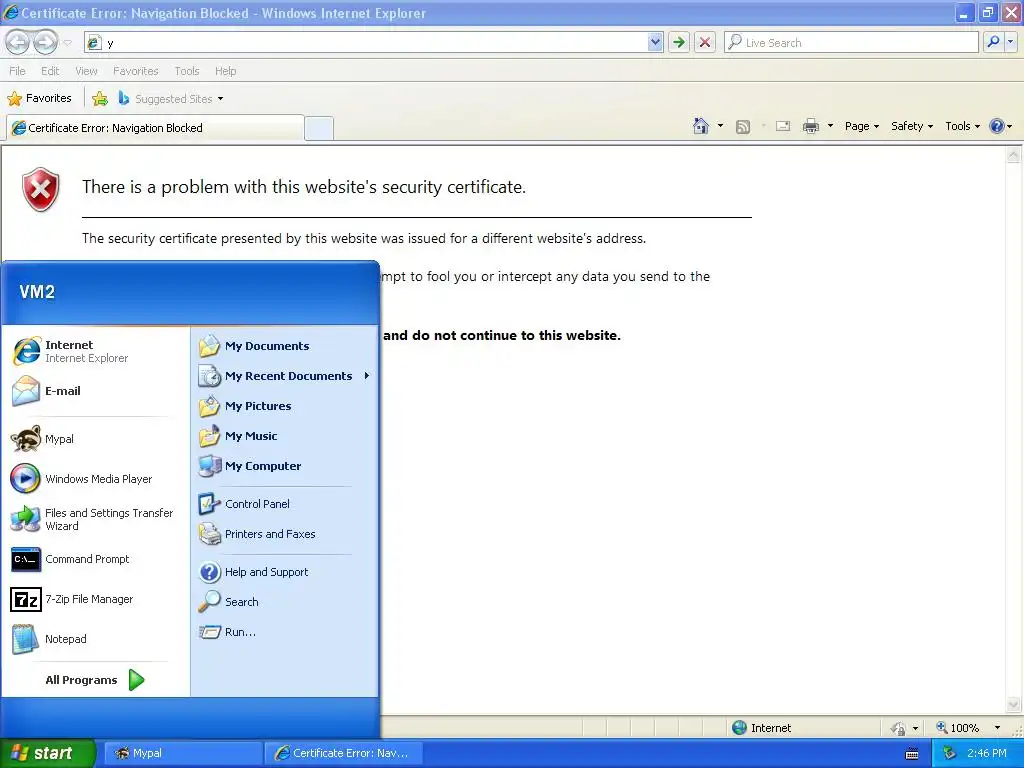
Task: Click the Print icon
Action: pos(811,126)
